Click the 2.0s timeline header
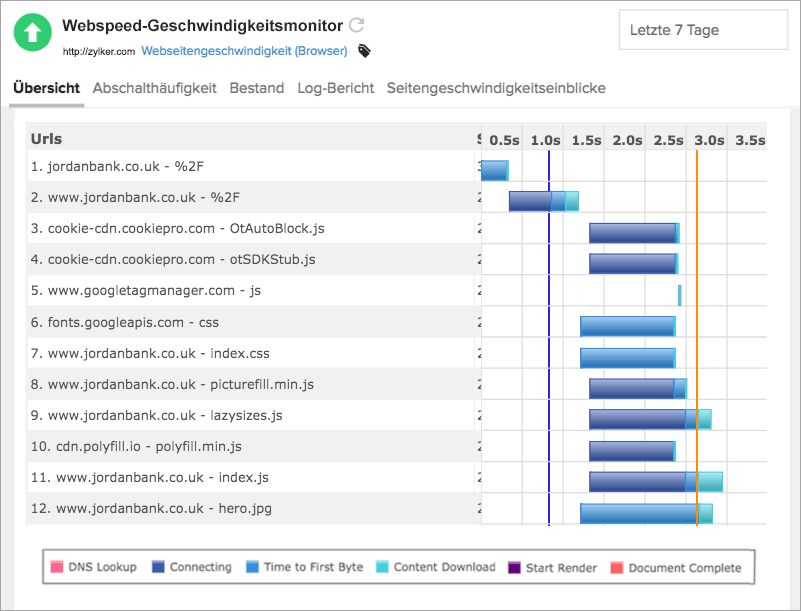This screenshot has width=801, height=611. tap(627, 140)
